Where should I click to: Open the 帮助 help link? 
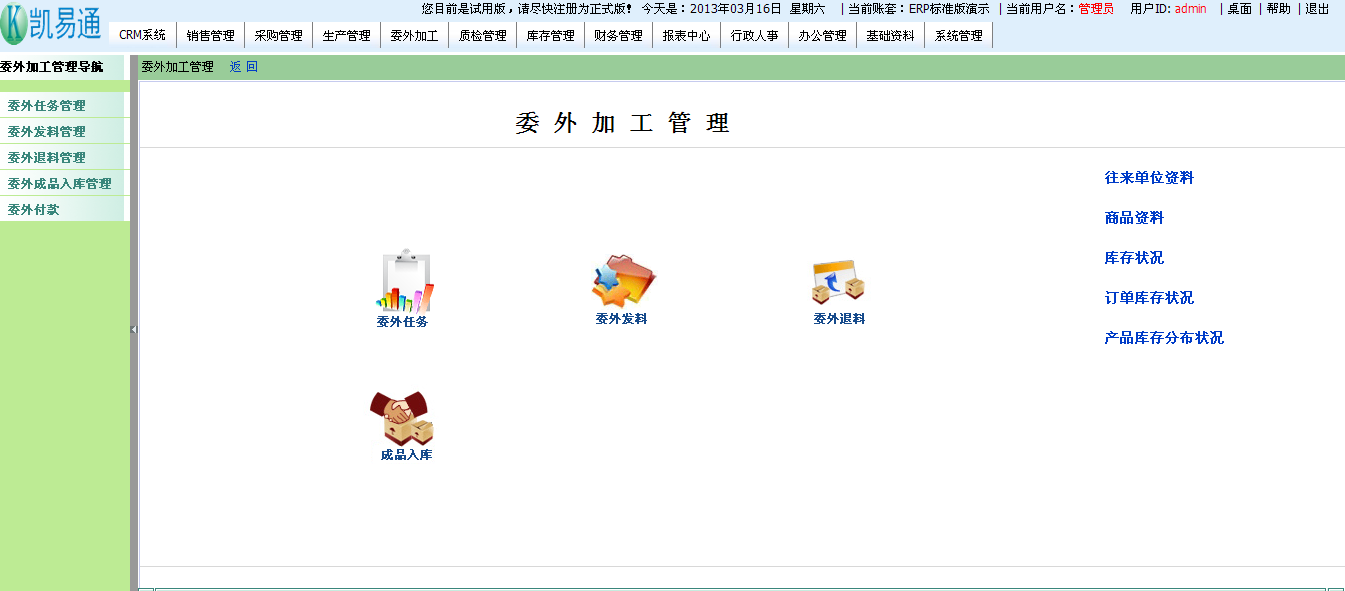1278,9
